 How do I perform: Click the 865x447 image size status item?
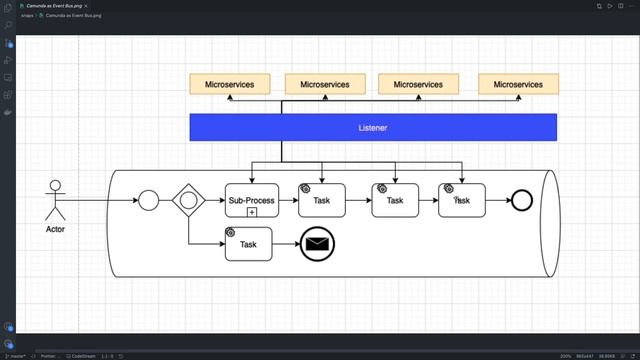click(x=584, y=356)
